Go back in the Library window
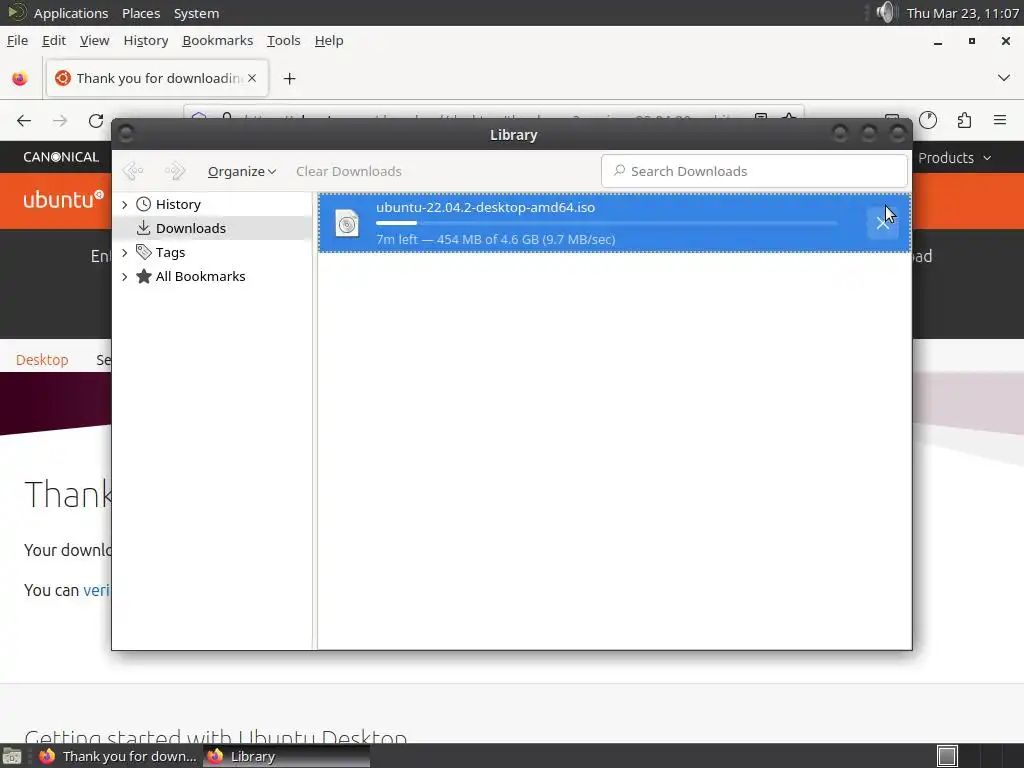The image size is (1024, 768). 133,171
